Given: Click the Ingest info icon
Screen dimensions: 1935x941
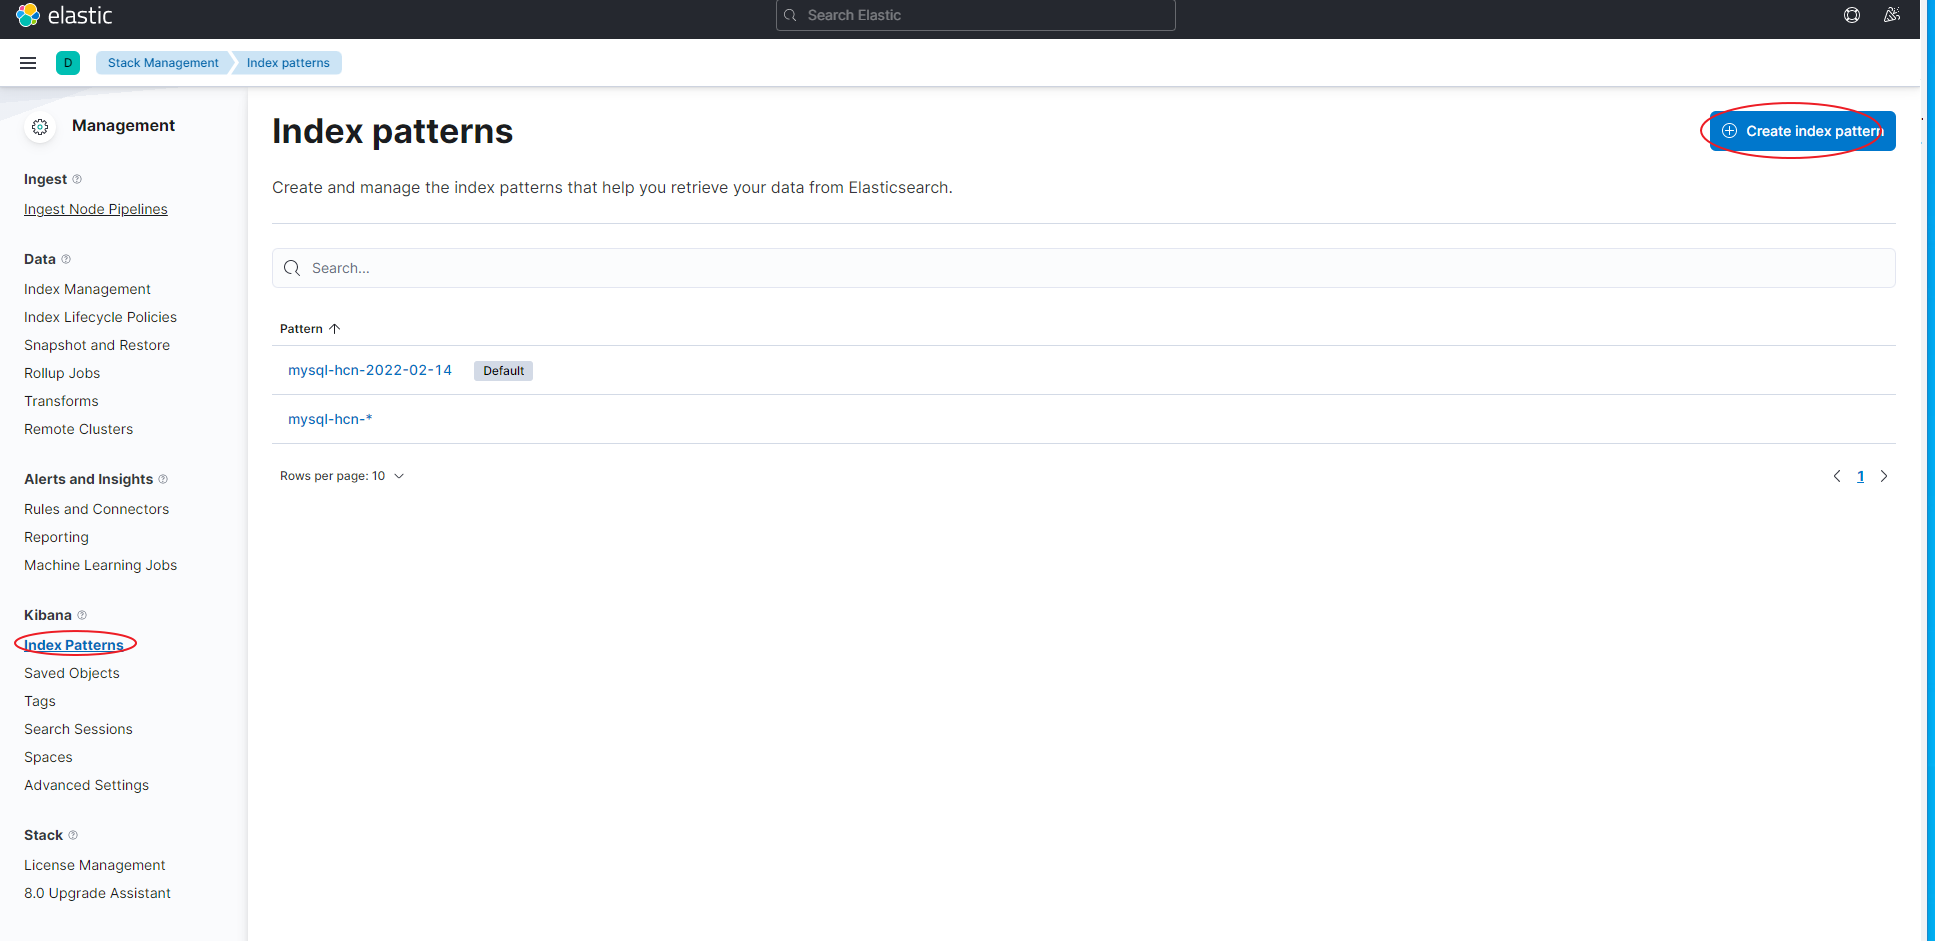Looking at the screenshot, I should point(77,179).
